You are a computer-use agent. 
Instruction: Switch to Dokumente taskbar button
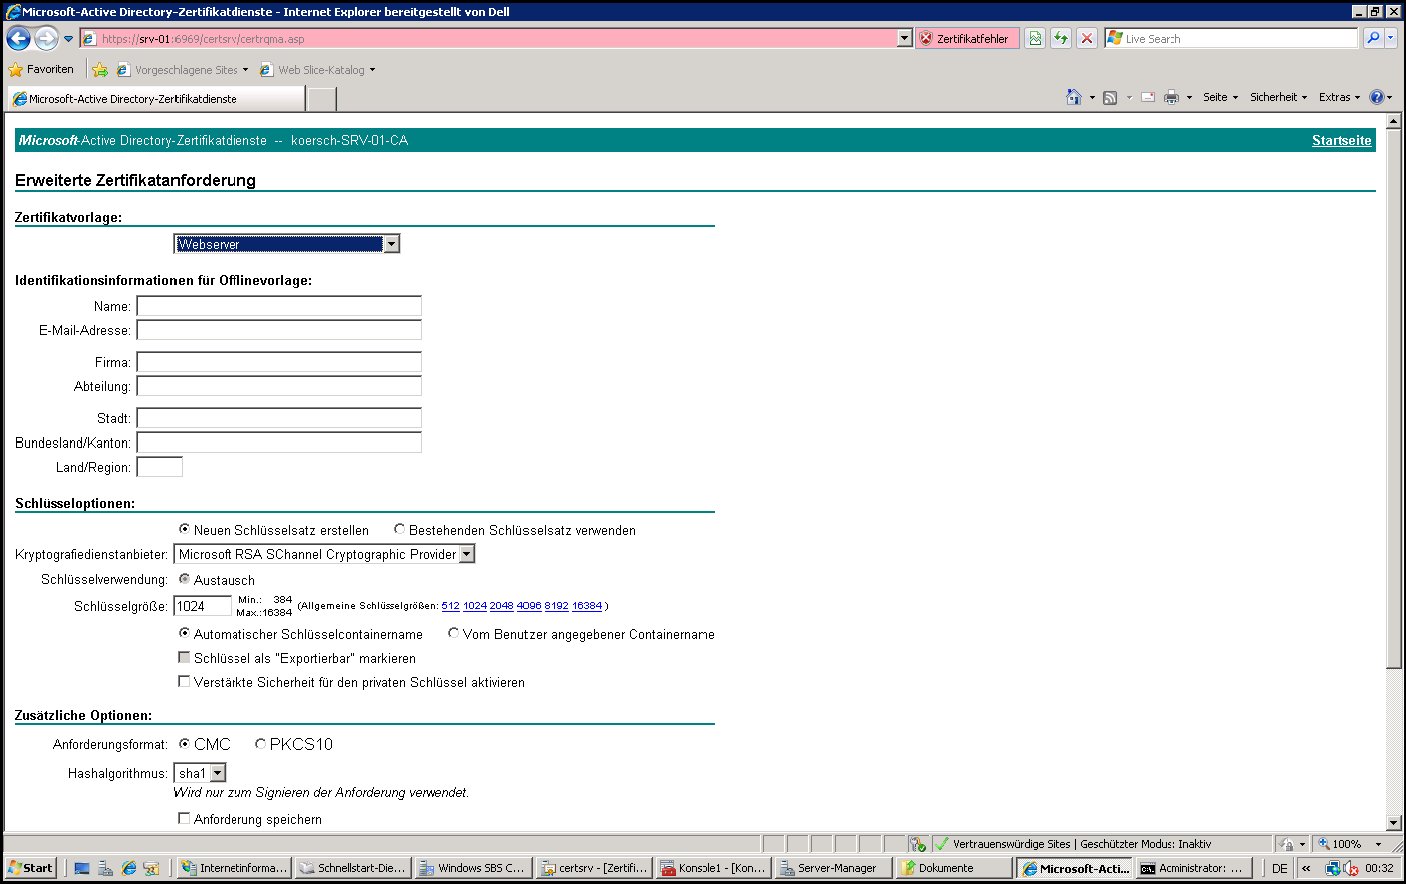pos(953,868)
